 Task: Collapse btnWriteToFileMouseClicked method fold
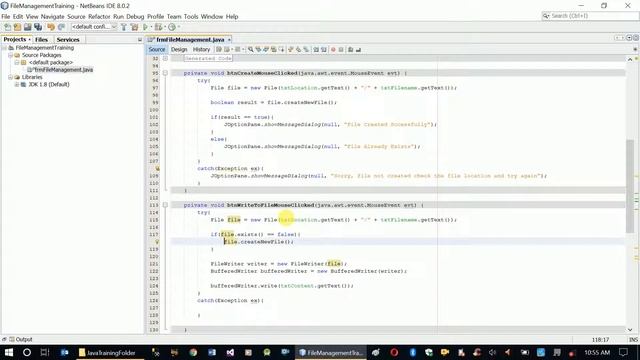(x=165, y=205)
